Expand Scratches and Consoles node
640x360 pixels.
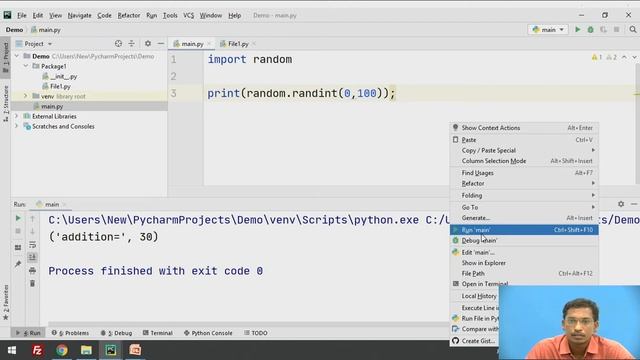click(17, 127)
